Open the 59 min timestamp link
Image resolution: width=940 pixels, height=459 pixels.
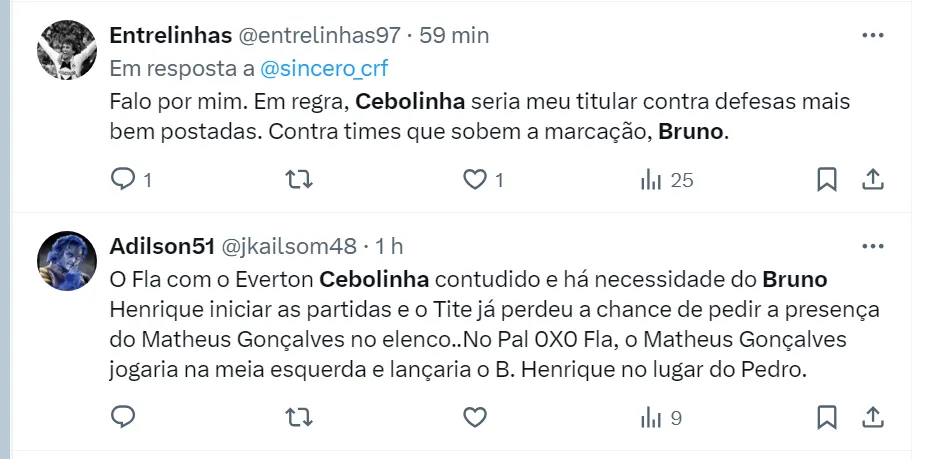pos(454,35)
